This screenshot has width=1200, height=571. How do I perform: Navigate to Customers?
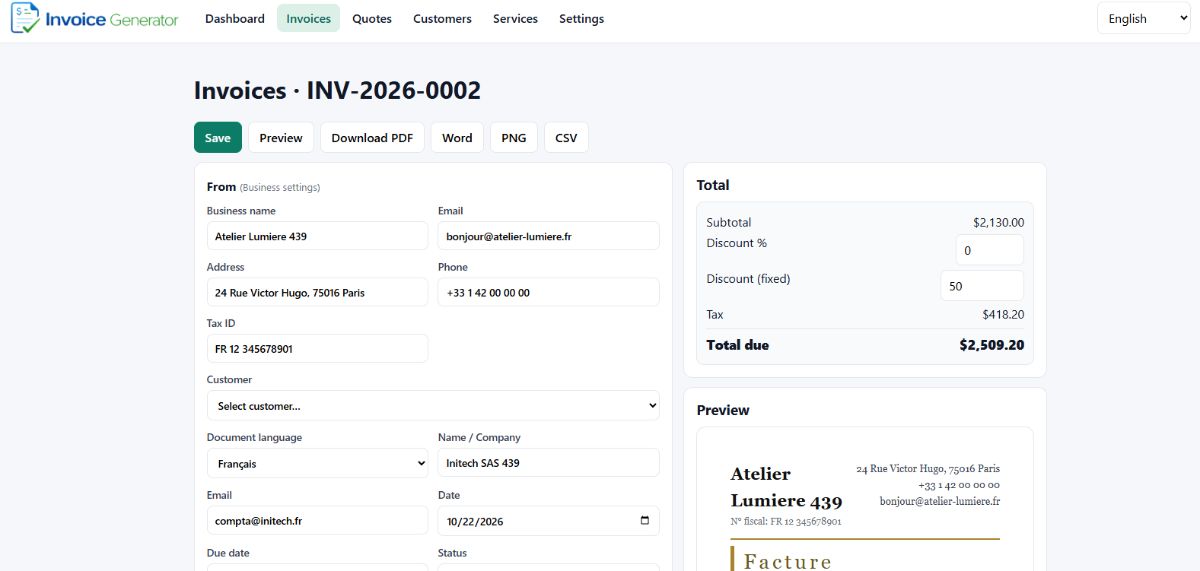[x=442, y=18]
